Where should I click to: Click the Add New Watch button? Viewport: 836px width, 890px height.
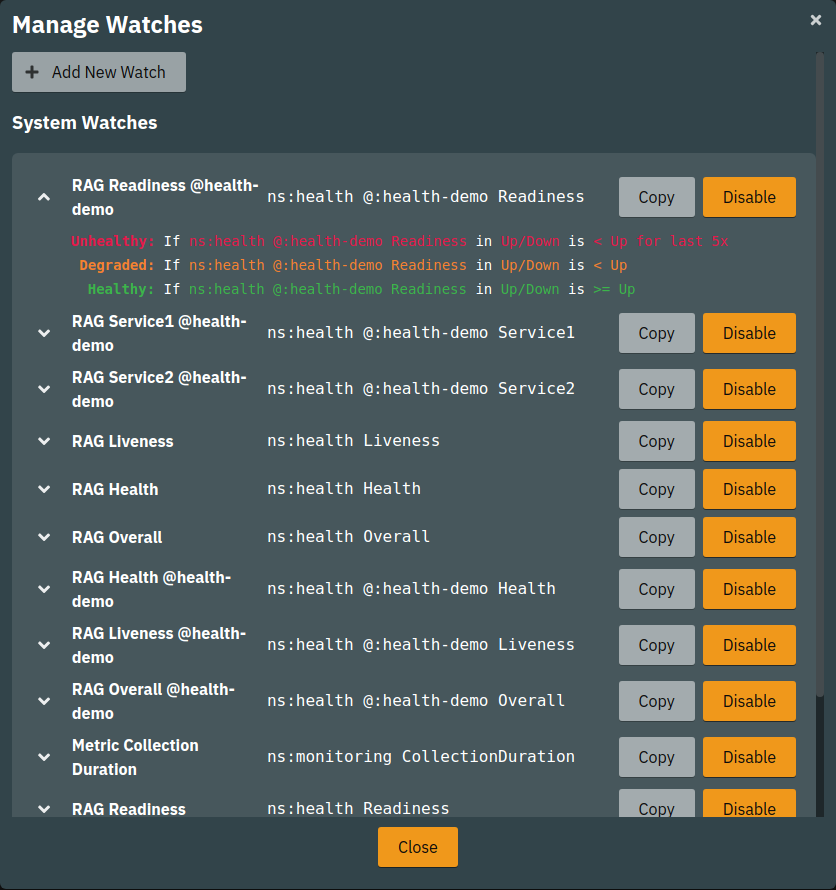99,72
